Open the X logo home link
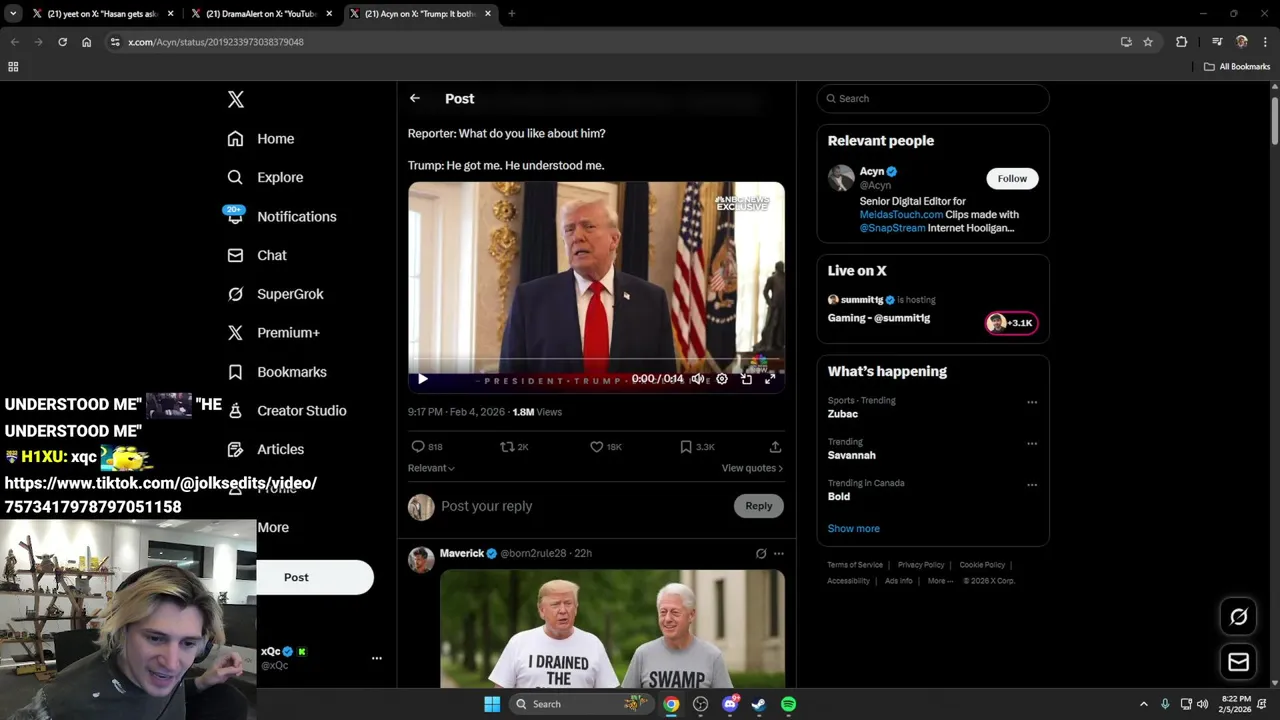Screen dimensions: 1280x720 (235, 99)
